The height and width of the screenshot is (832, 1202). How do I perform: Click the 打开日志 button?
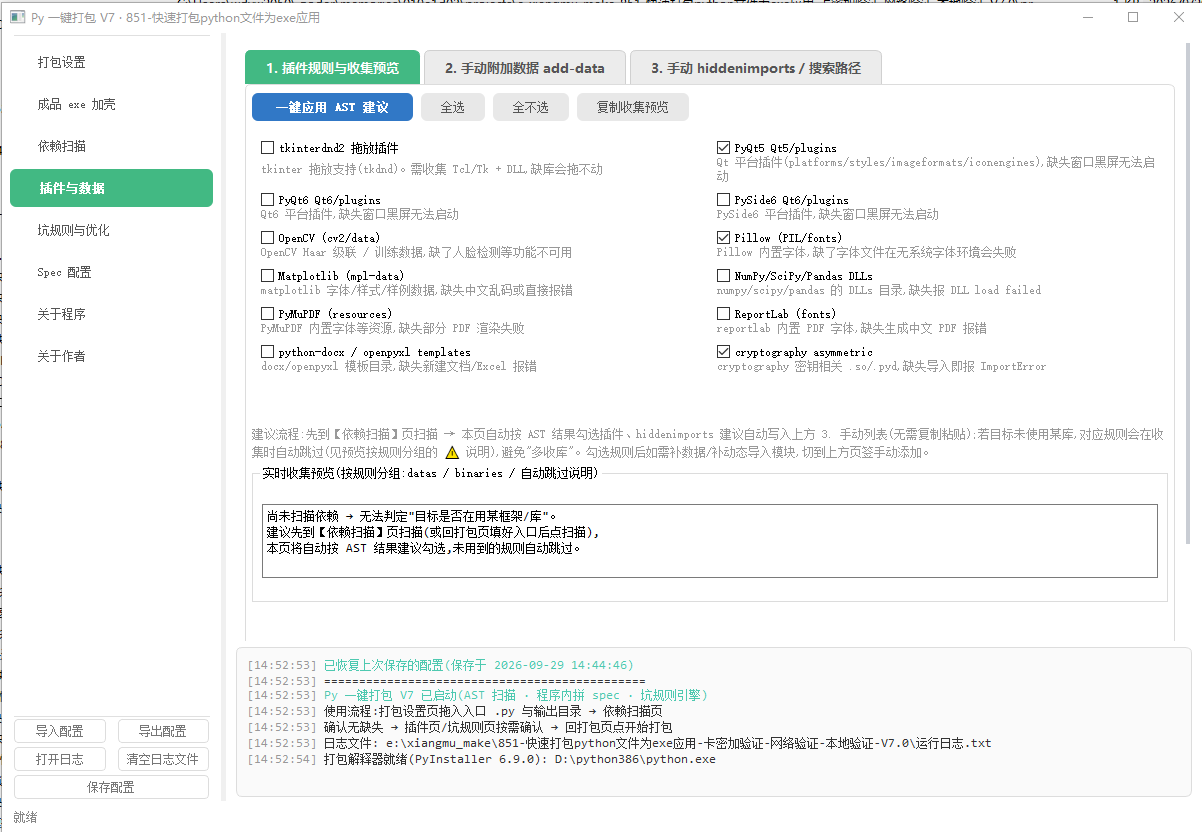click(60, 759)
